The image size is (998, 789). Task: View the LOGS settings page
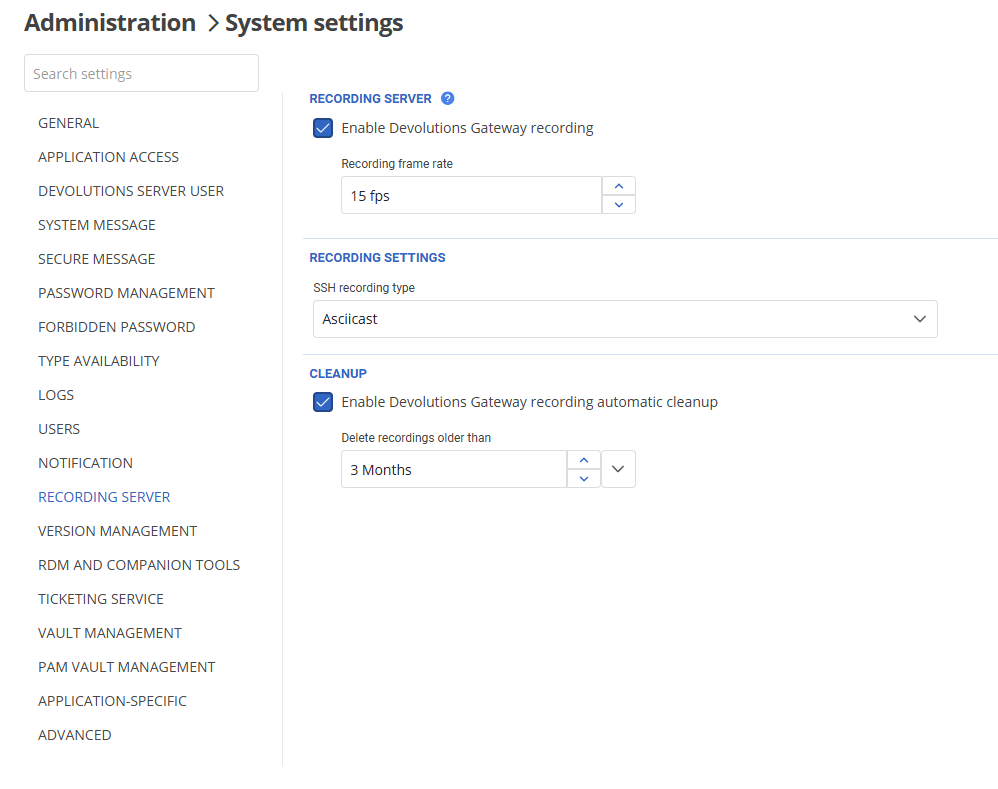[x=56, y=394]
